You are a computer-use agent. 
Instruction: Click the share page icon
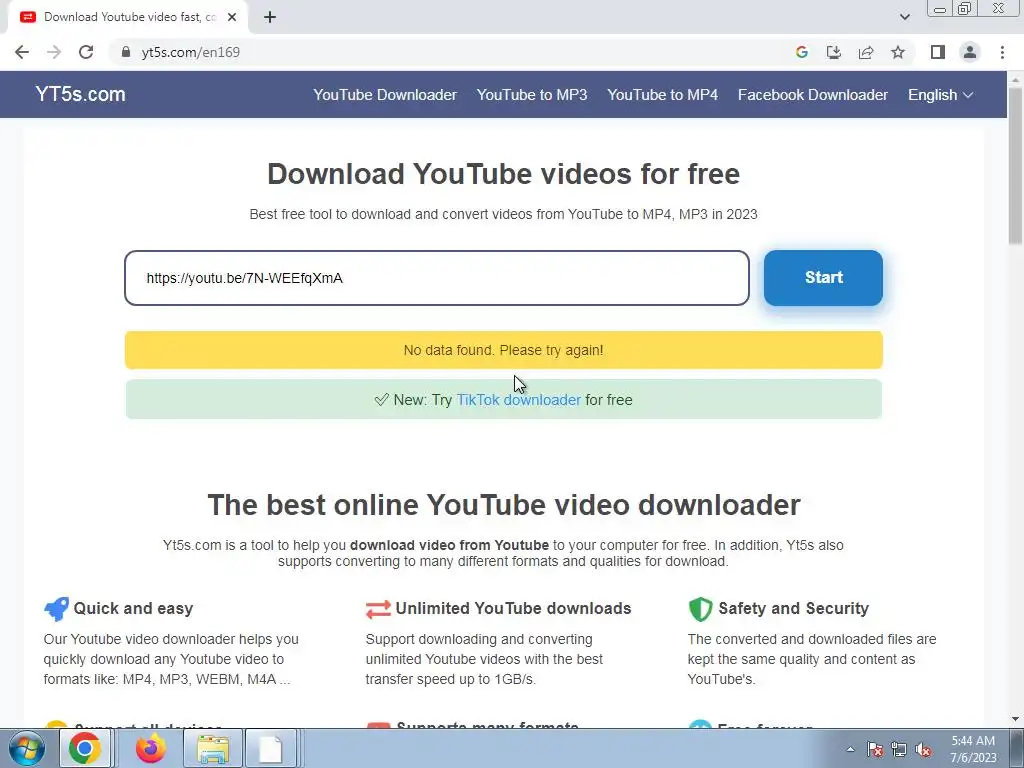pos(866,52)
